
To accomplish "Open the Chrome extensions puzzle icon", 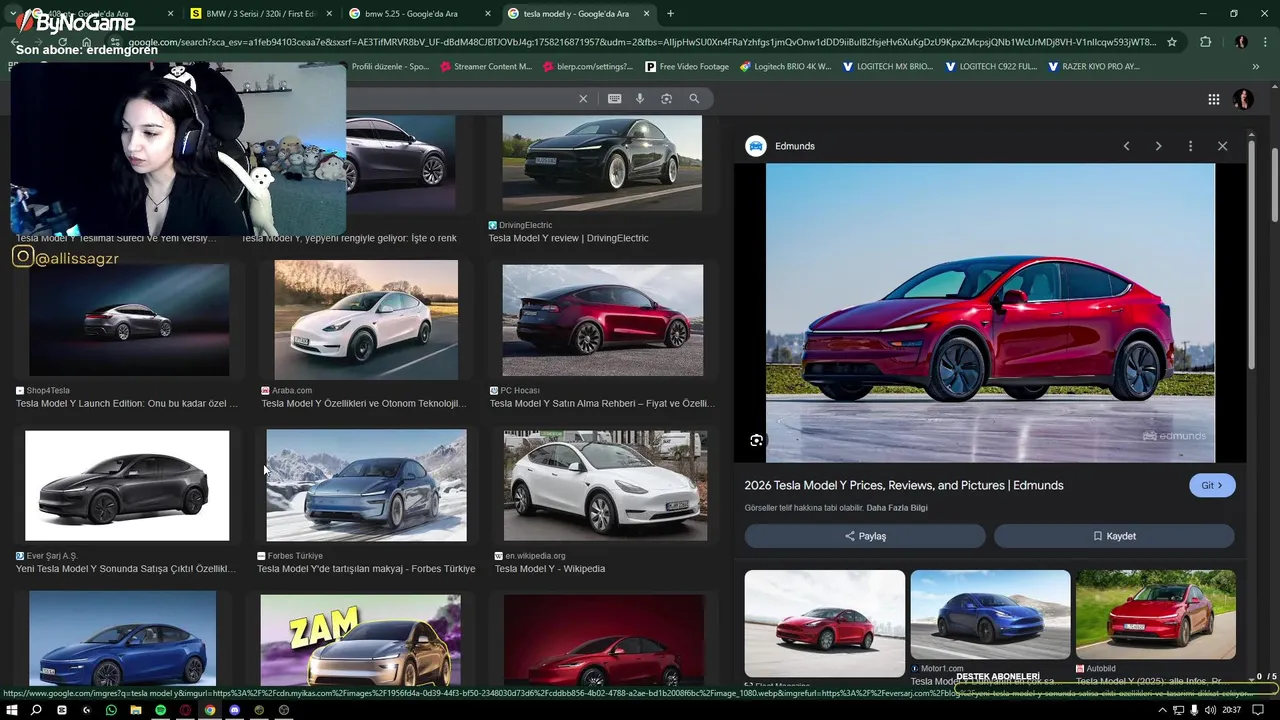I will [1205, 42].
